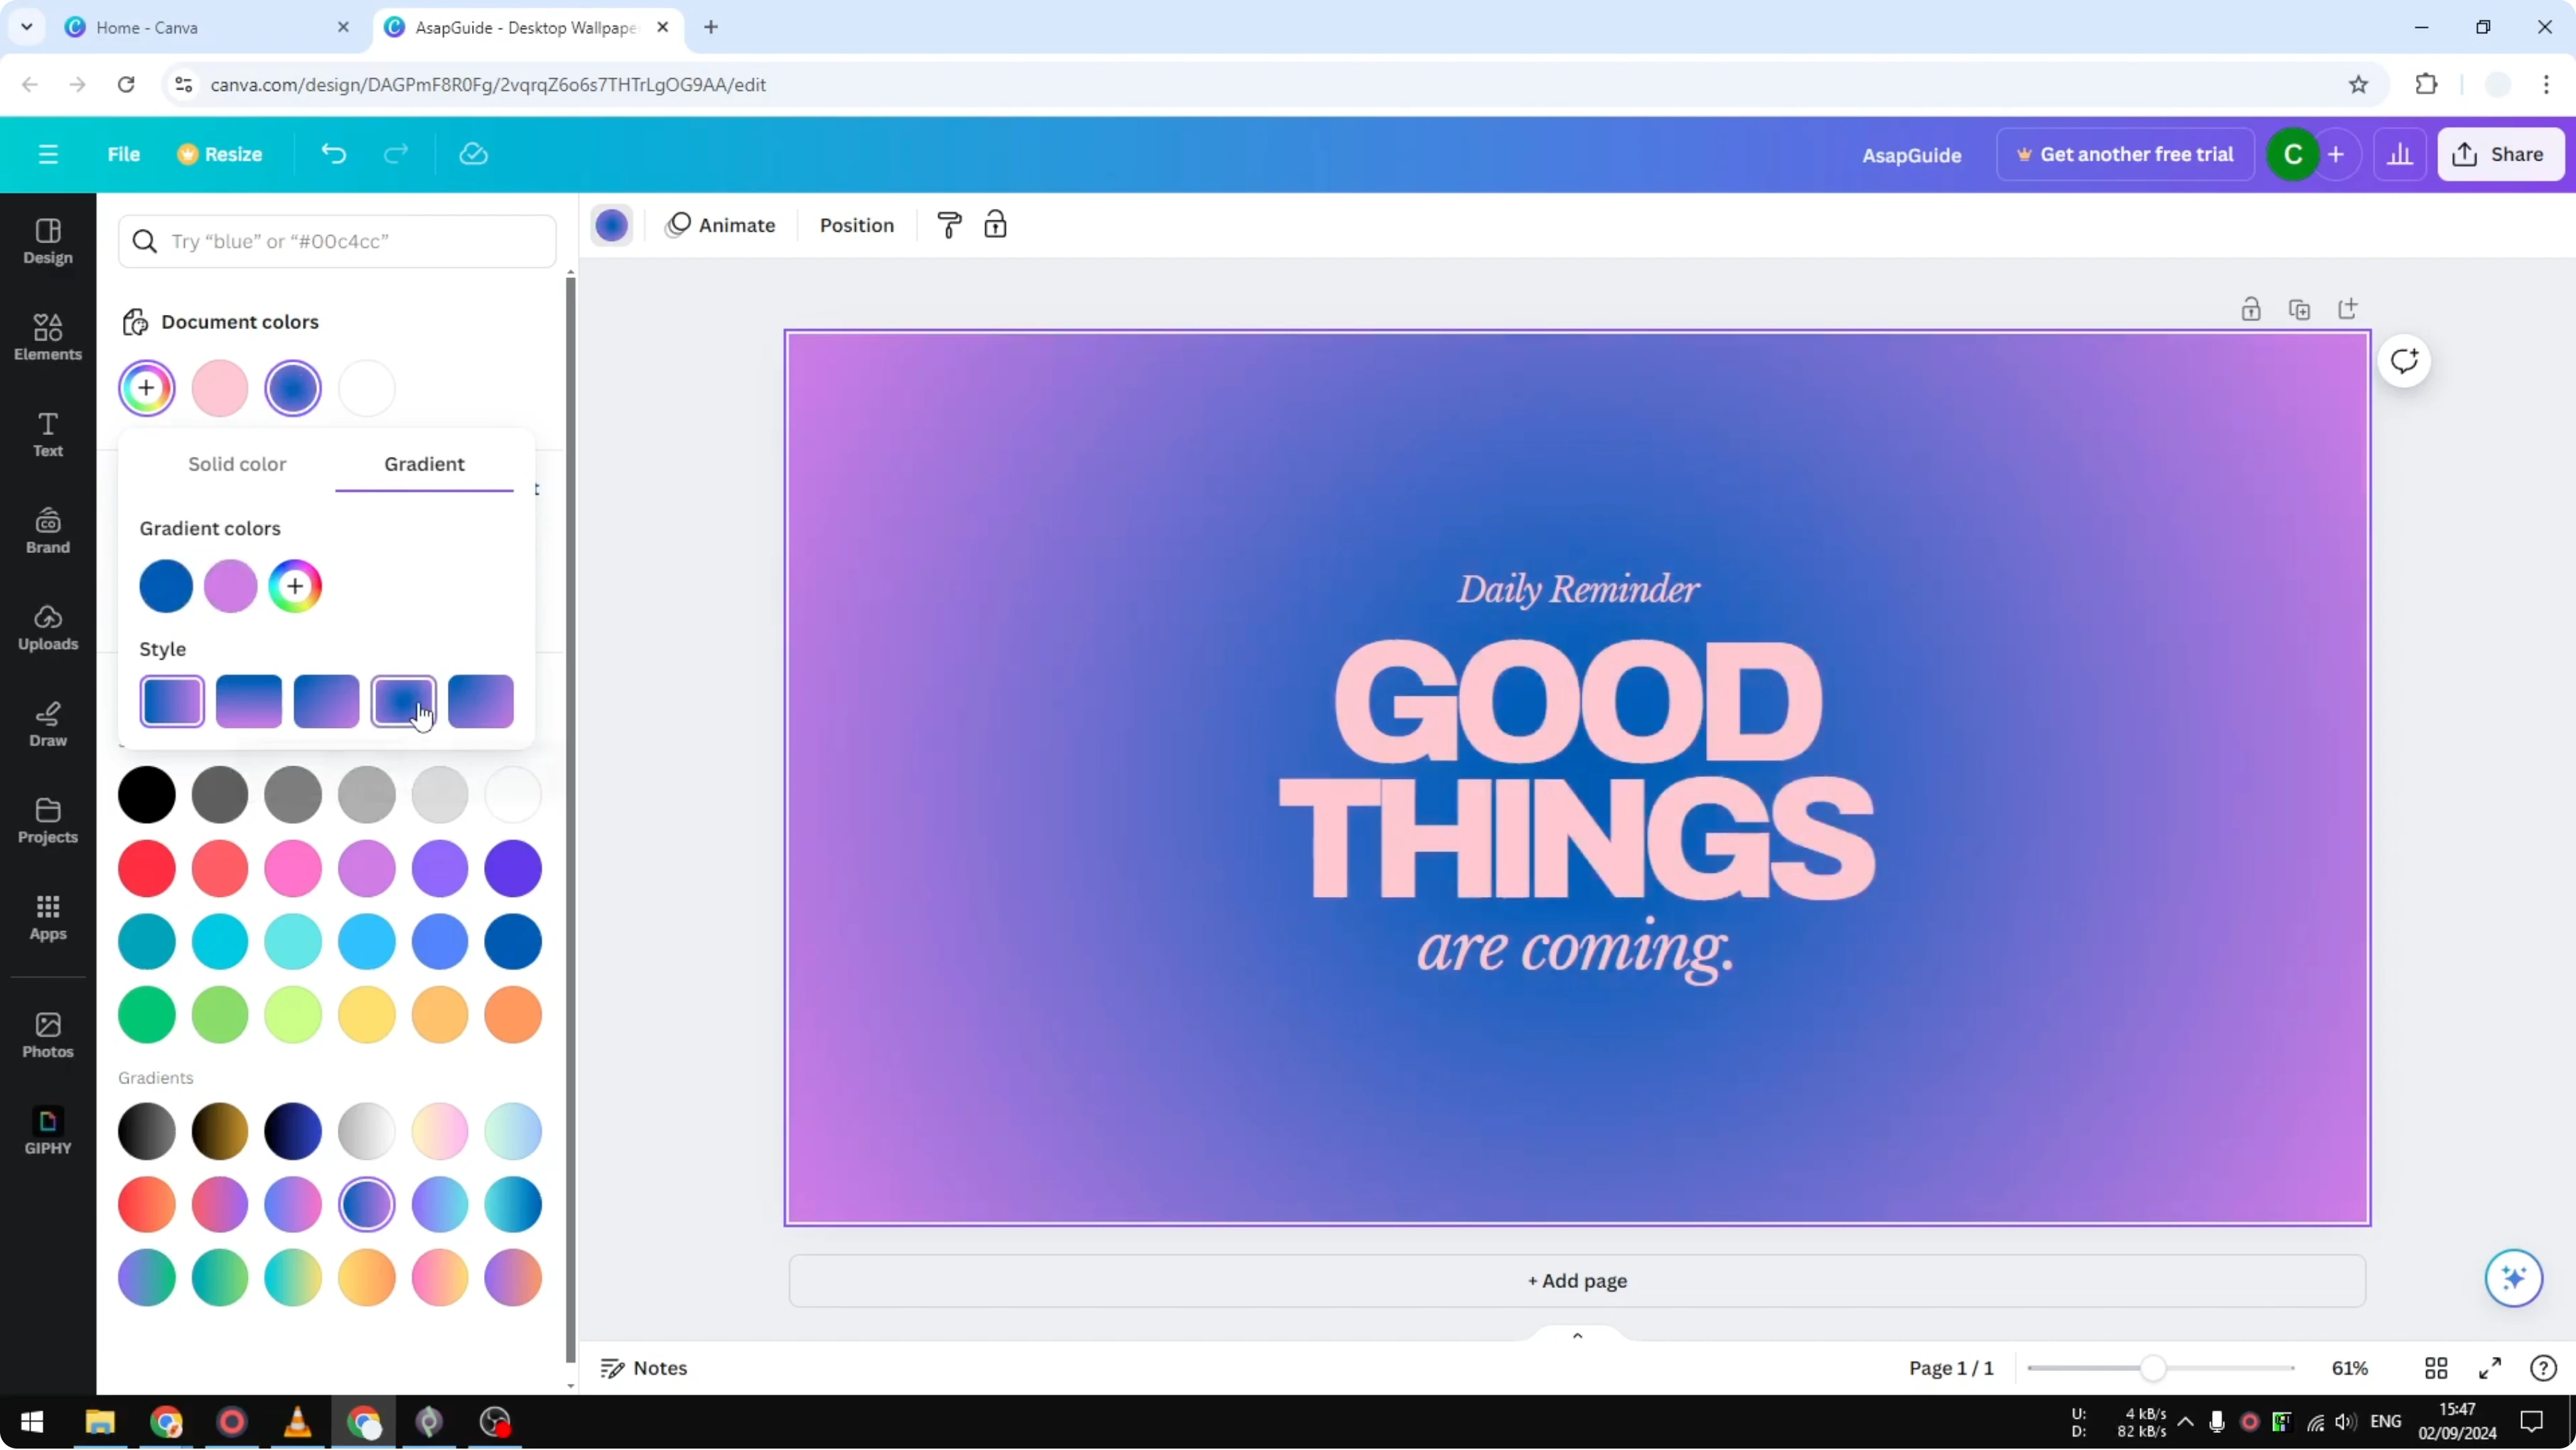This screenshot has height=1450, width=2576.
Task: Click the color search input field
Action: [x=337, y=241]
